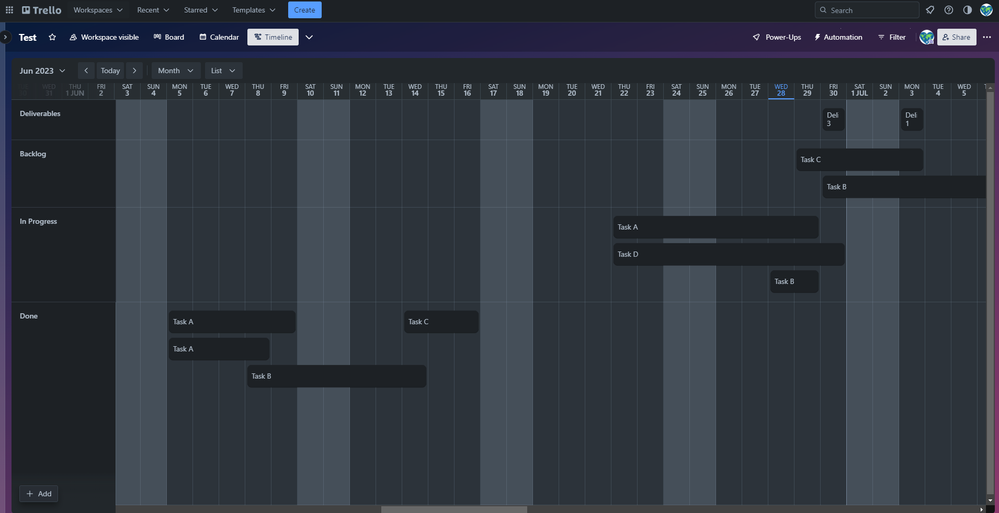
Task: Select the Deliverables list row label
Action: pyautogui.click(x=40, y=113)
